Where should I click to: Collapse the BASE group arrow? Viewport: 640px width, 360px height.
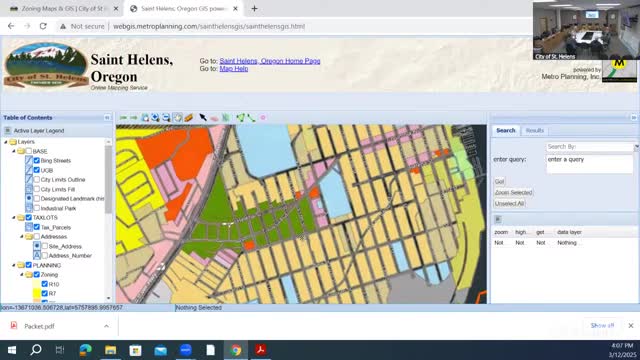tap(13, 151)
